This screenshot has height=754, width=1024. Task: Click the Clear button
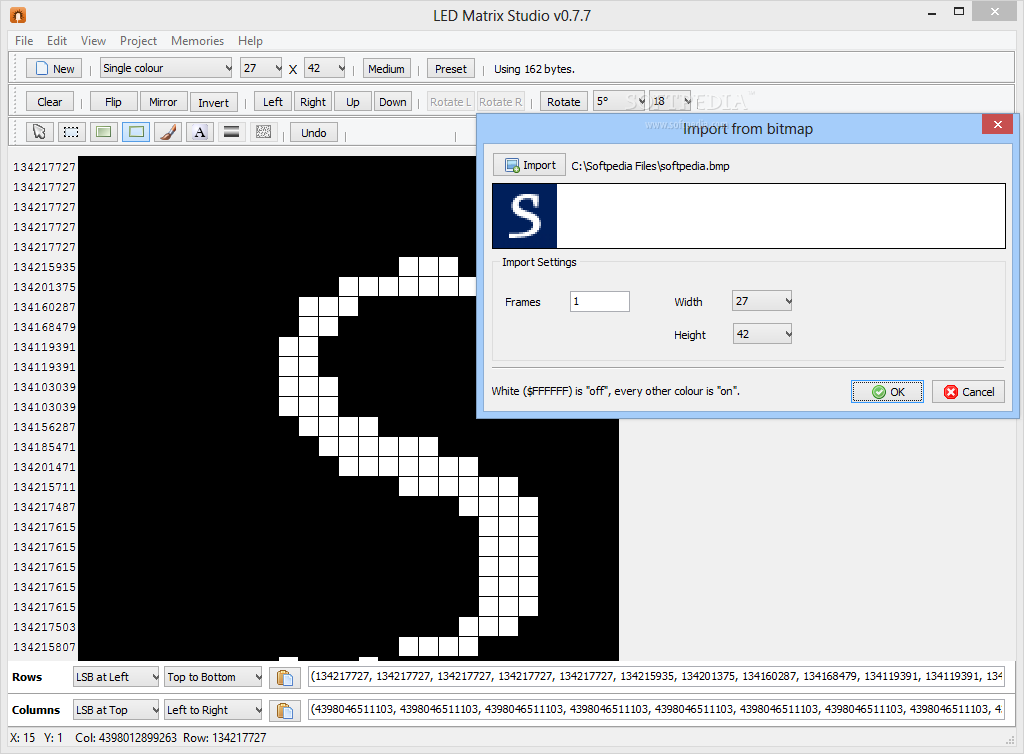pyautogui.click(x=50, y=102)
